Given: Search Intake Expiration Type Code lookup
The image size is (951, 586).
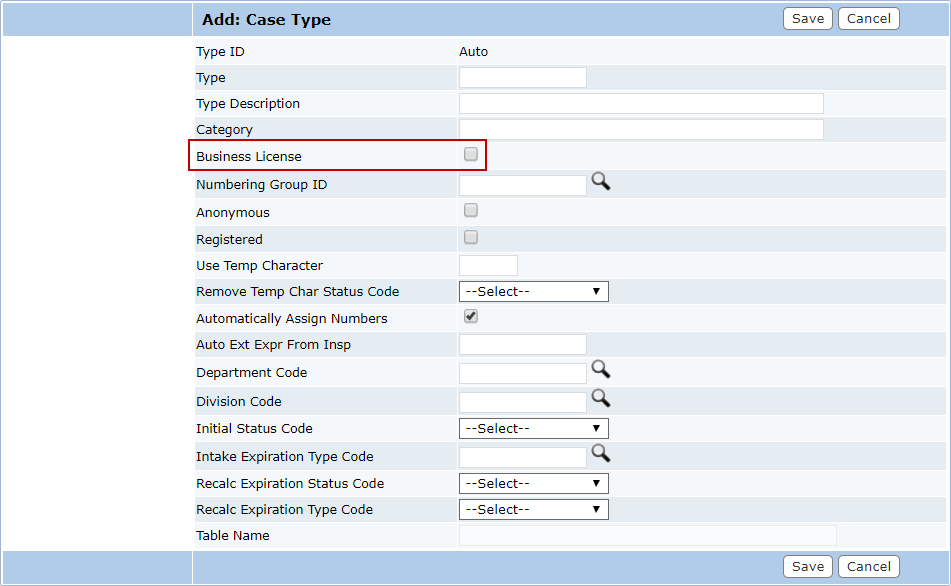Looking at the screenshot, I should [600, 453].
